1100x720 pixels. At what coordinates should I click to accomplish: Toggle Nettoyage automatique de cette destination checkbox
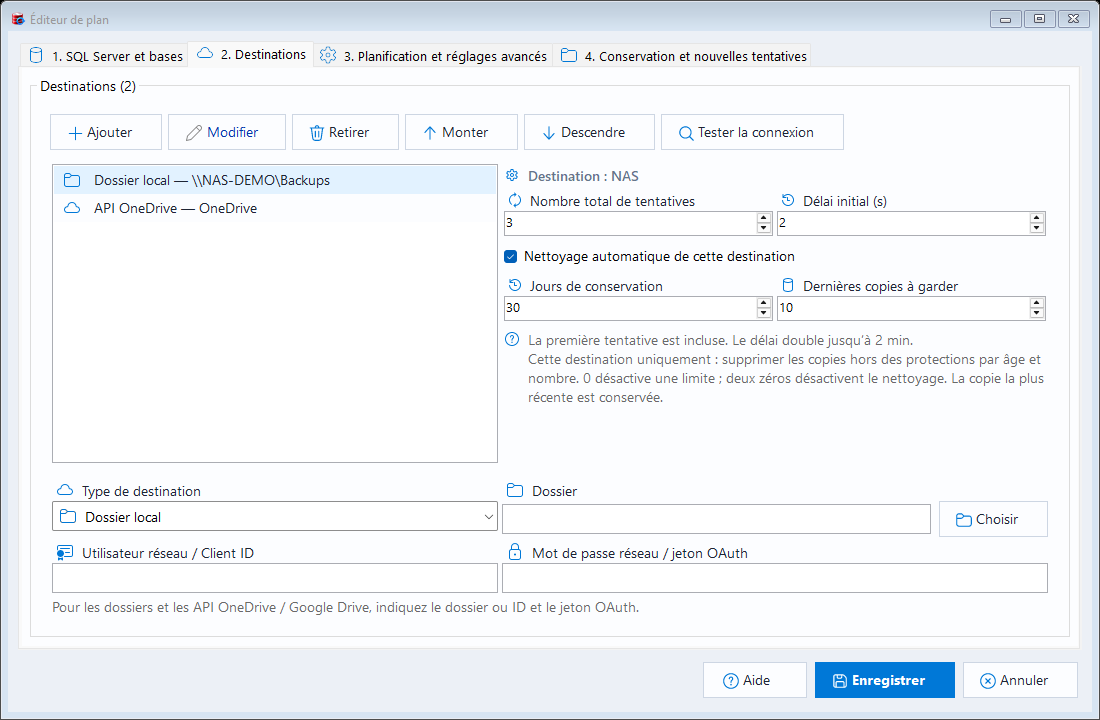511,257
